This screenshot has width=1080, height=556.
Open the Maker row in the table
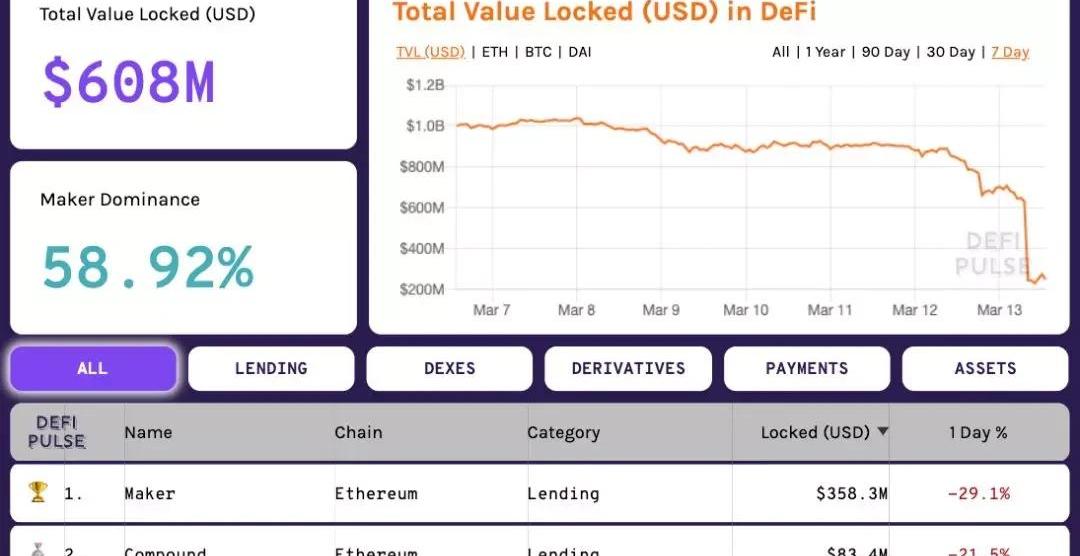[539, 493]
